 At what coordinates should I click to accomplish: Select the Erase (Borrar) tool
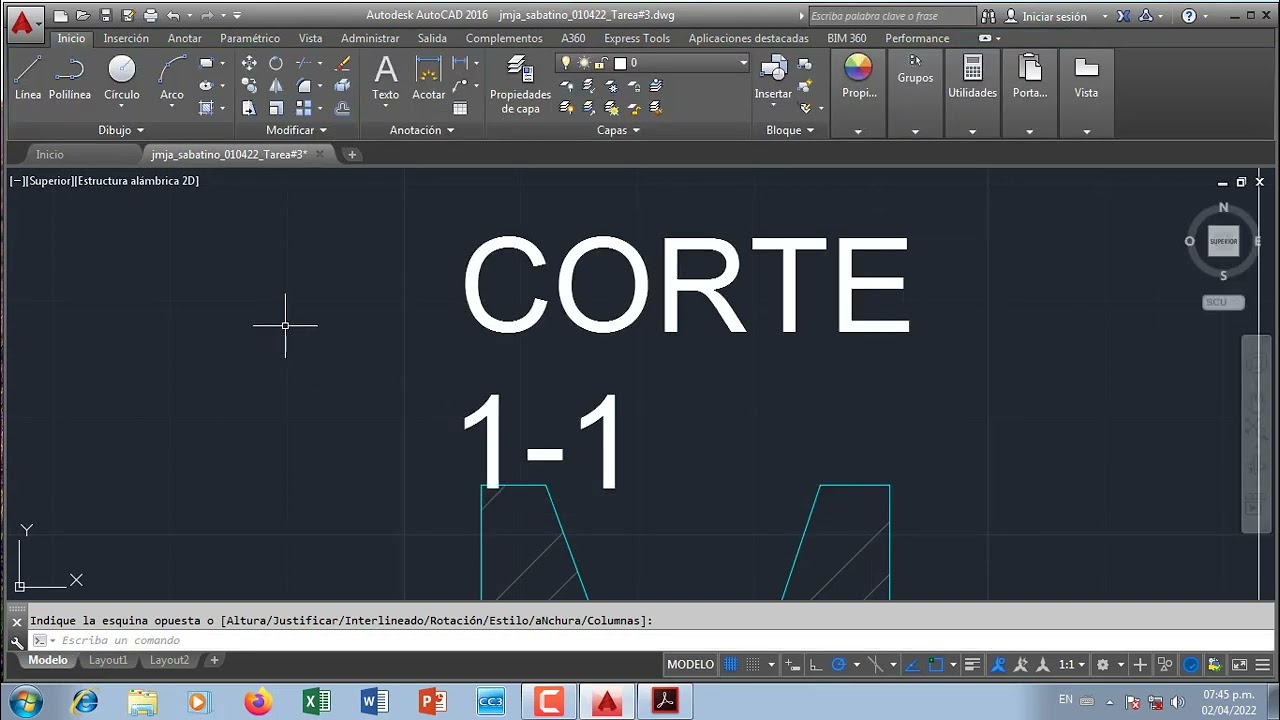coord(343,63)
